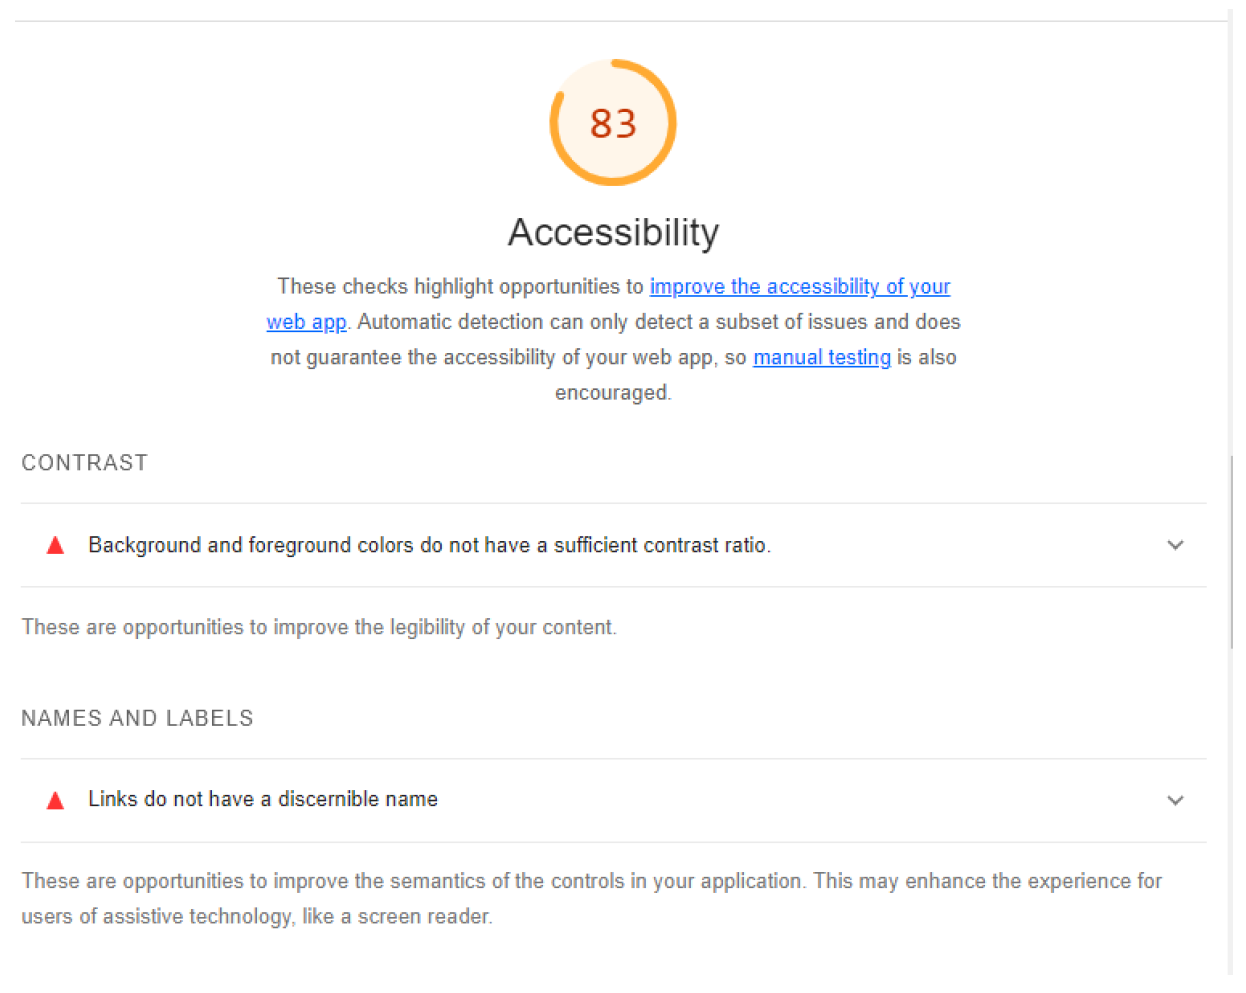Click the CONTRAST section heading
Viewport: 1246px width, 993px height.
point(85,463)
